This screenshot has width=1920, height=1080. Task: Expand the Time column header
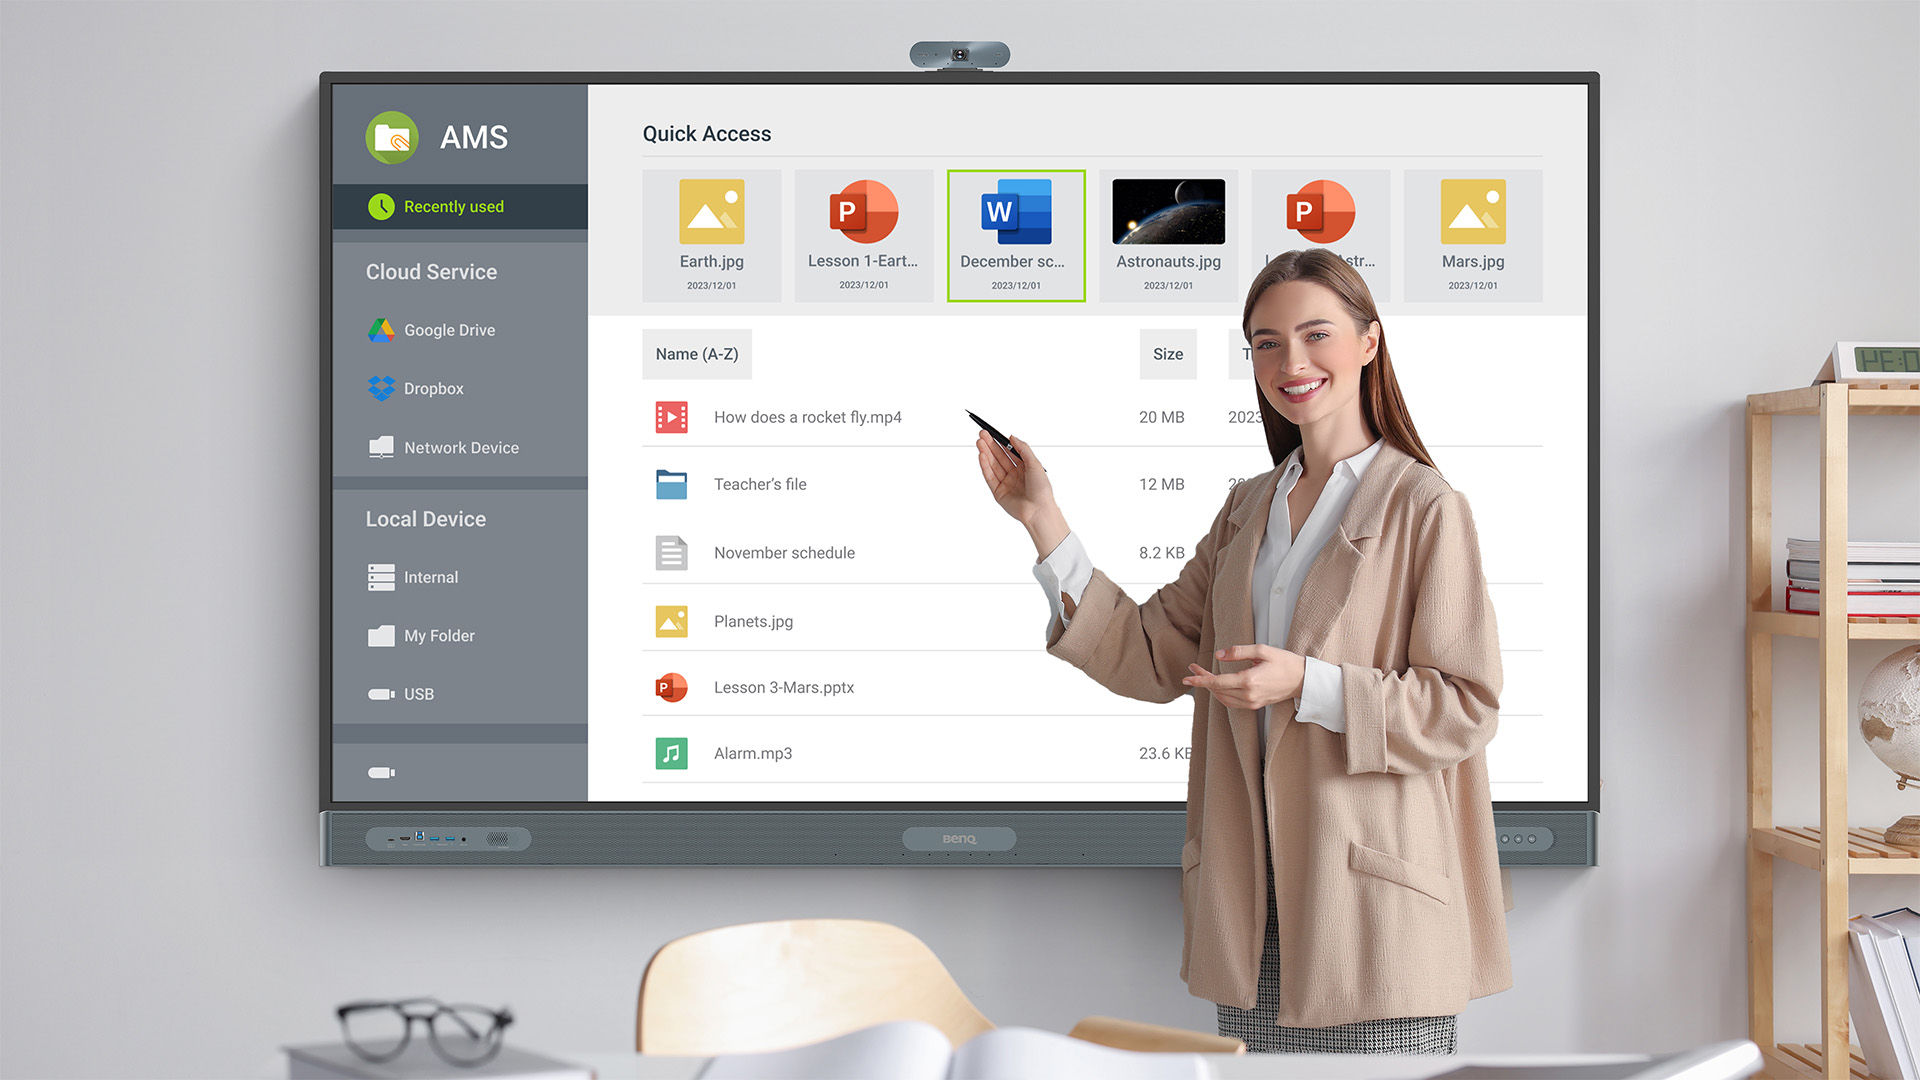click(1254, 353)
